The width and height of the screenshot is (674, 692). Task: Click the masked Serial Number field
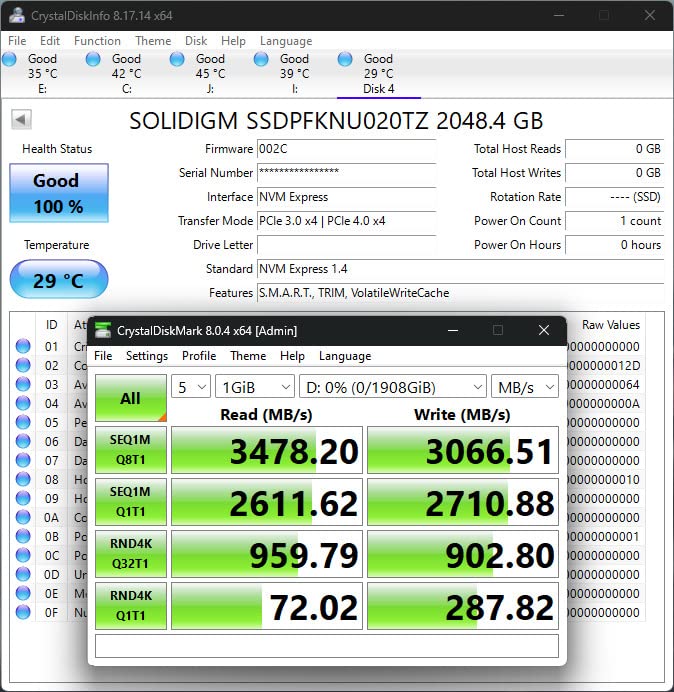(x=346, y=173)
